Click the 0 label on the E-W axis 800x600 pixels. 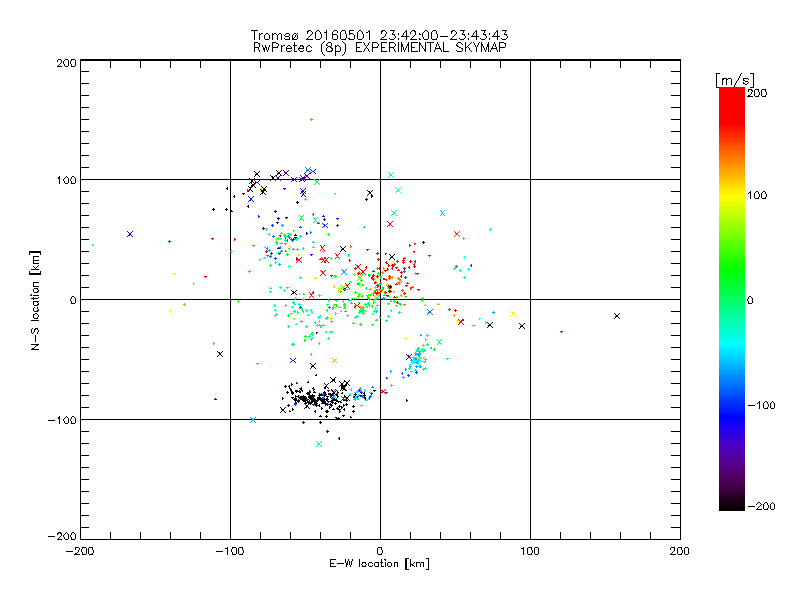380,552
